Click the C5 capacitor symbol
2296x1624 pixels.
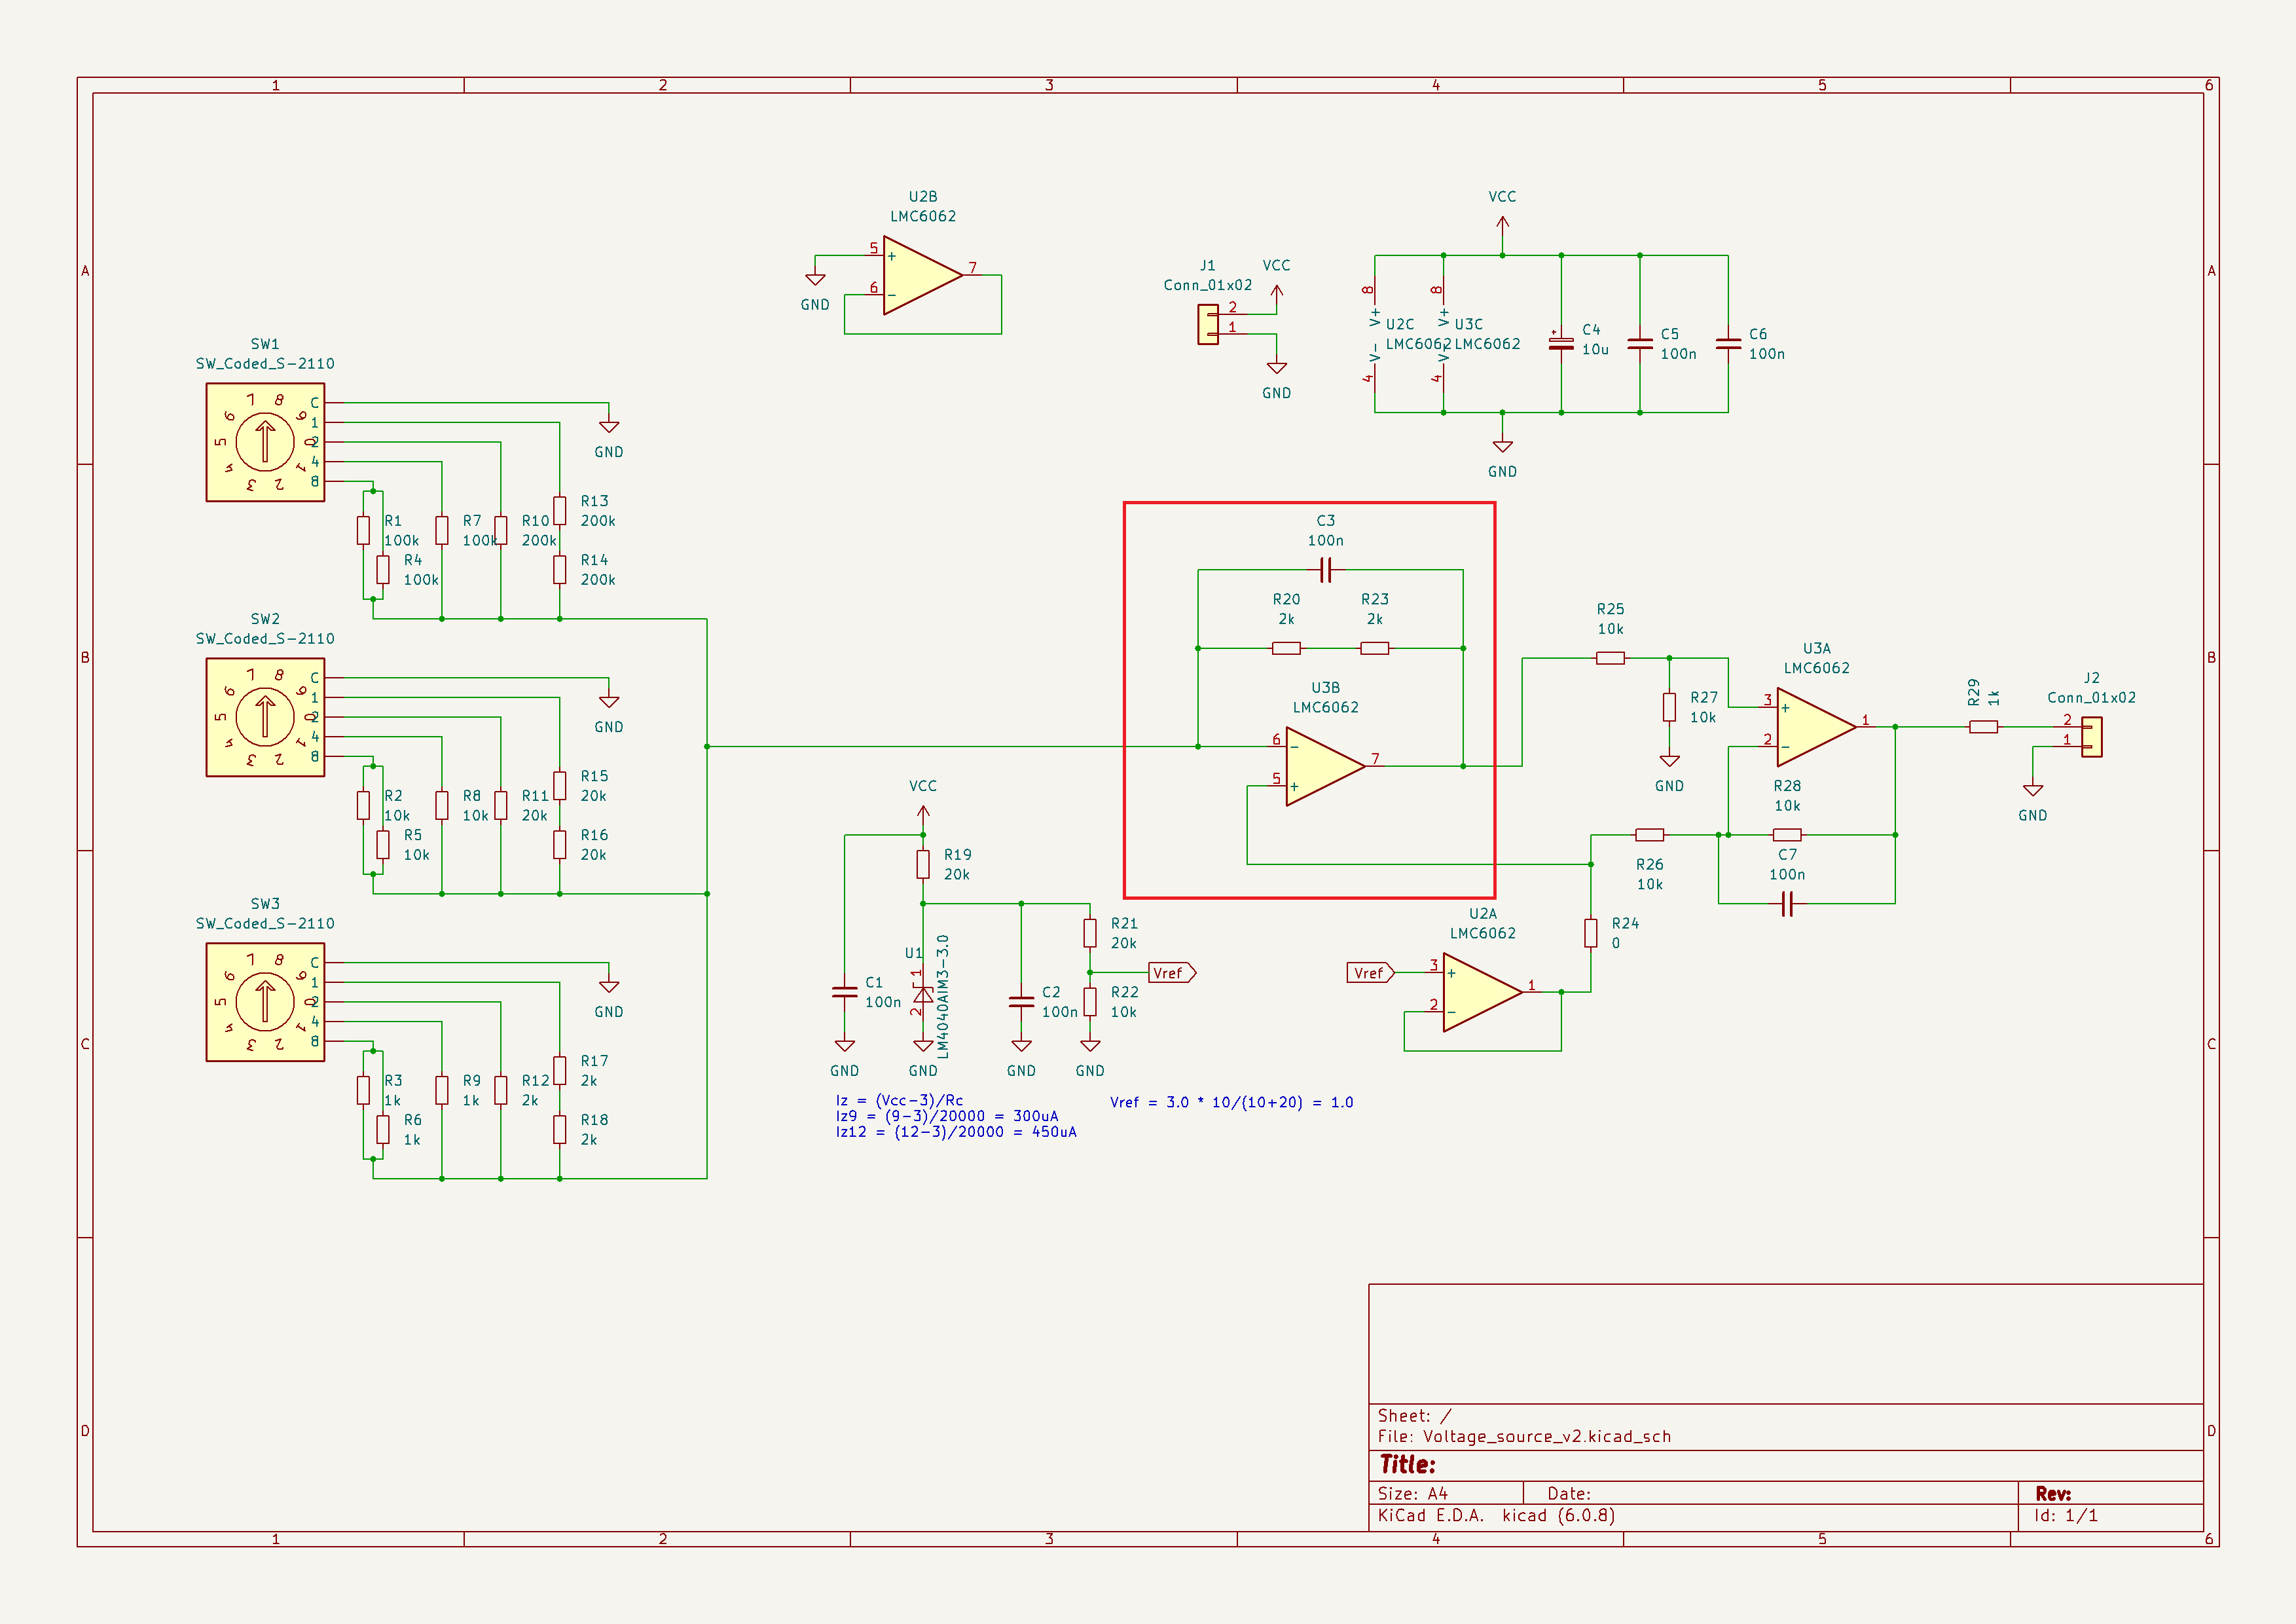click(x=1640, y=344)
